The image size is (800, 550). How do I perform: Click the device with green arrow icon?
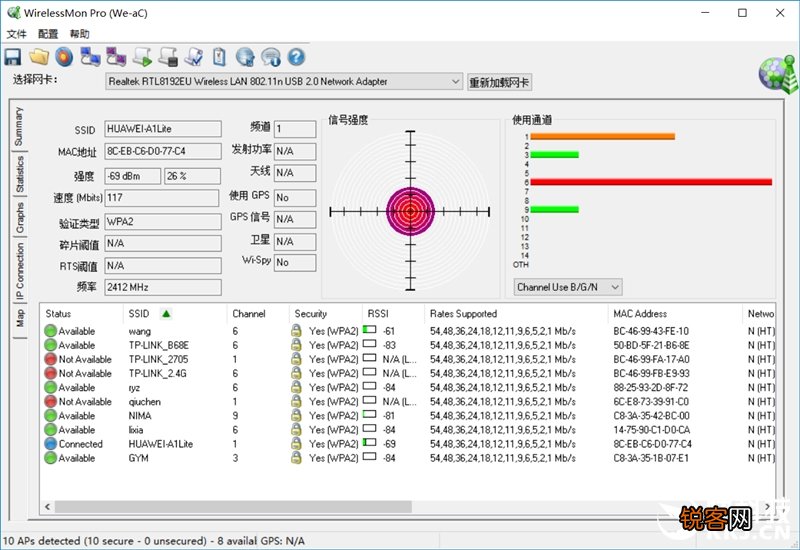tap(142, 57)
